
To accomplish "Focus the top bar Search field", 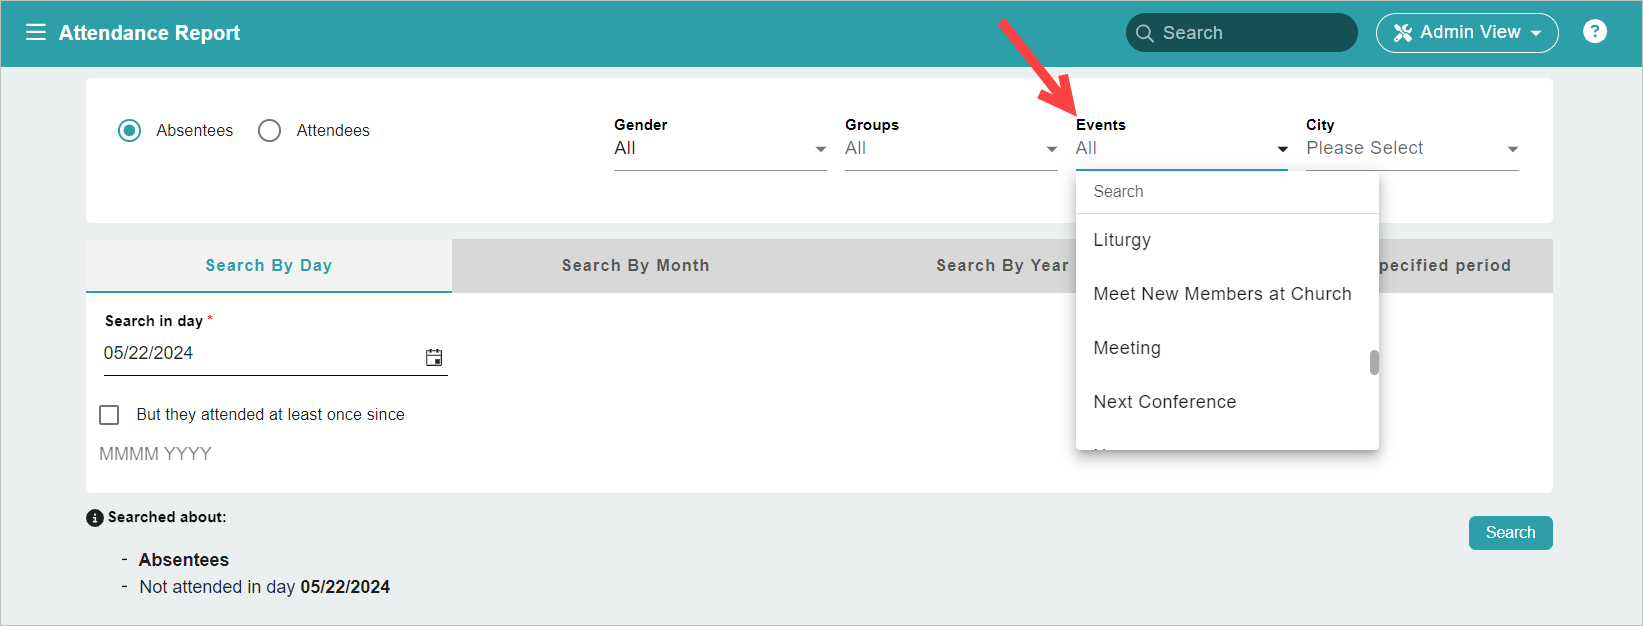I will coord(1241,33).
